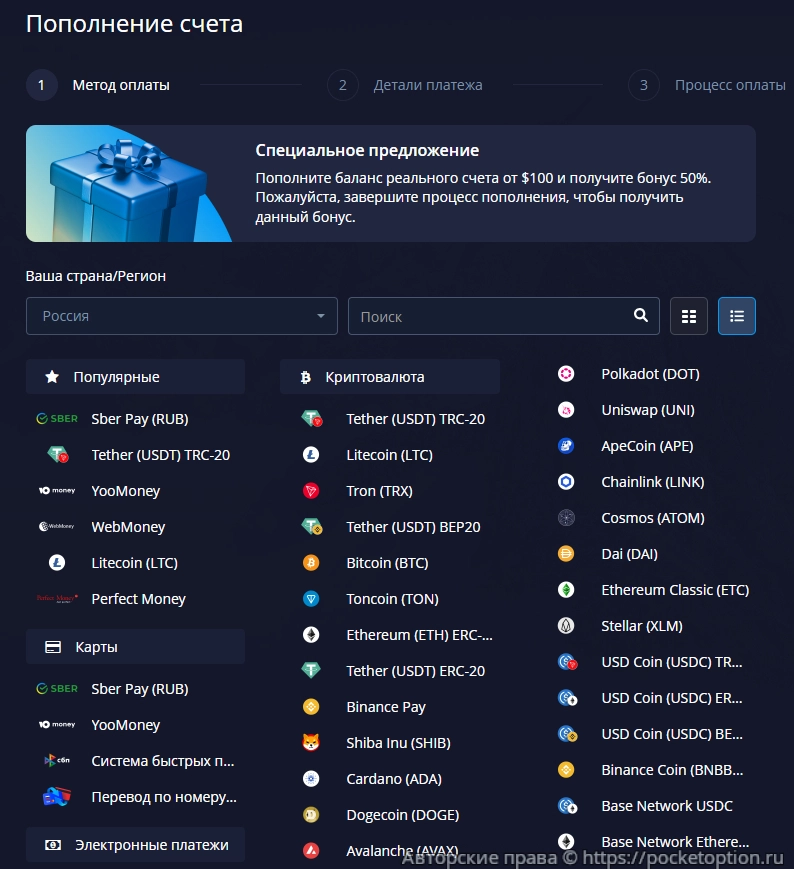Click the Поиск search field
This screenshot has width=794, height=869.
pos(503,316)
